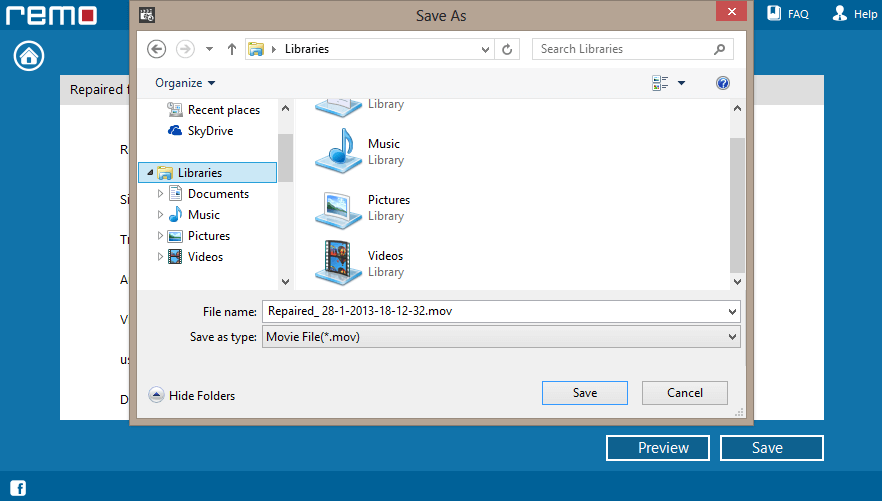The width and height of the screenshot is (882, 501).
Task: Collapse the Libraries tree node
Action: pos(150,173)
